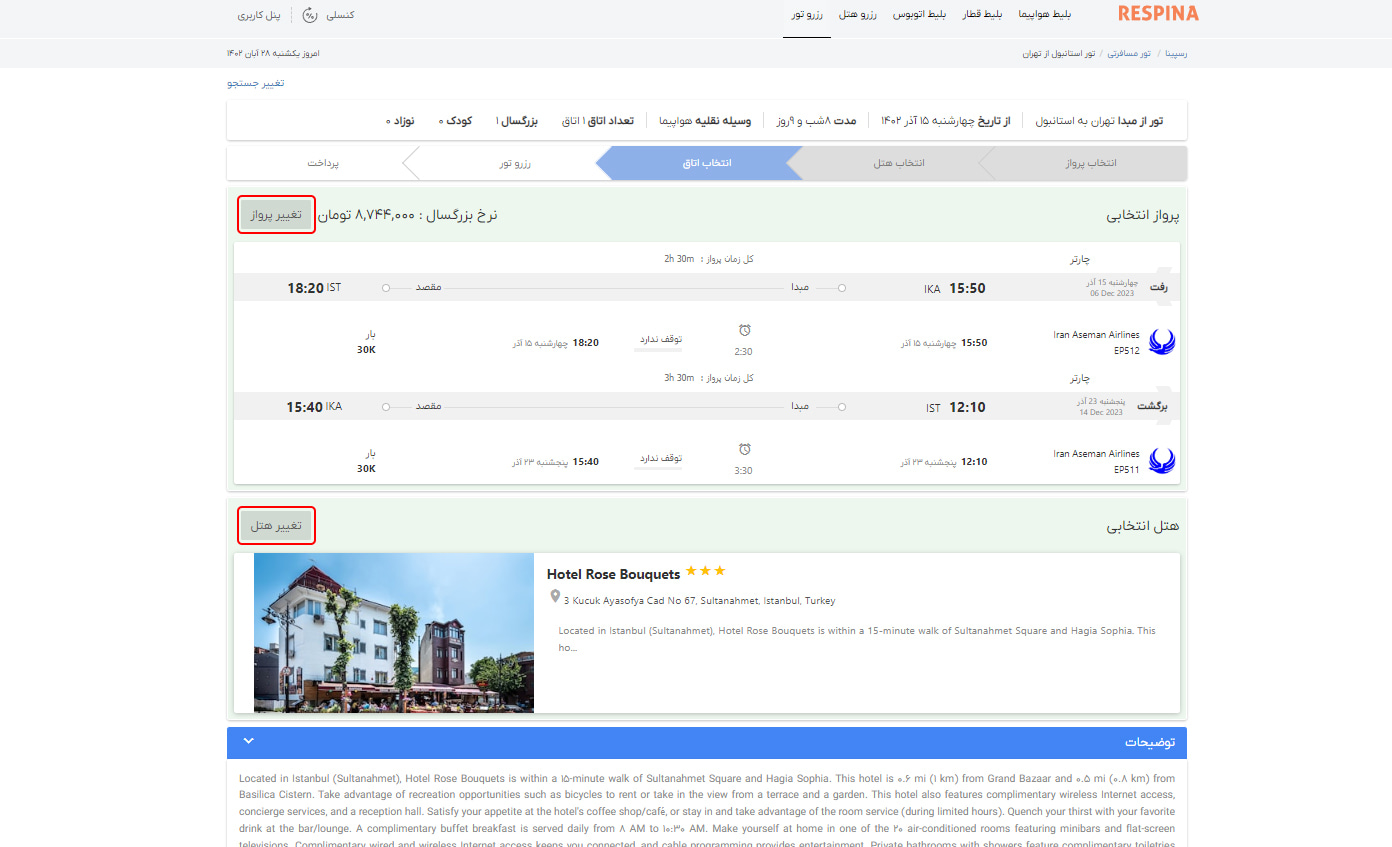Screen dimensions: 1392x847
Task: Click the clock icon above 3:30 duration
Action: pos(744,450)
